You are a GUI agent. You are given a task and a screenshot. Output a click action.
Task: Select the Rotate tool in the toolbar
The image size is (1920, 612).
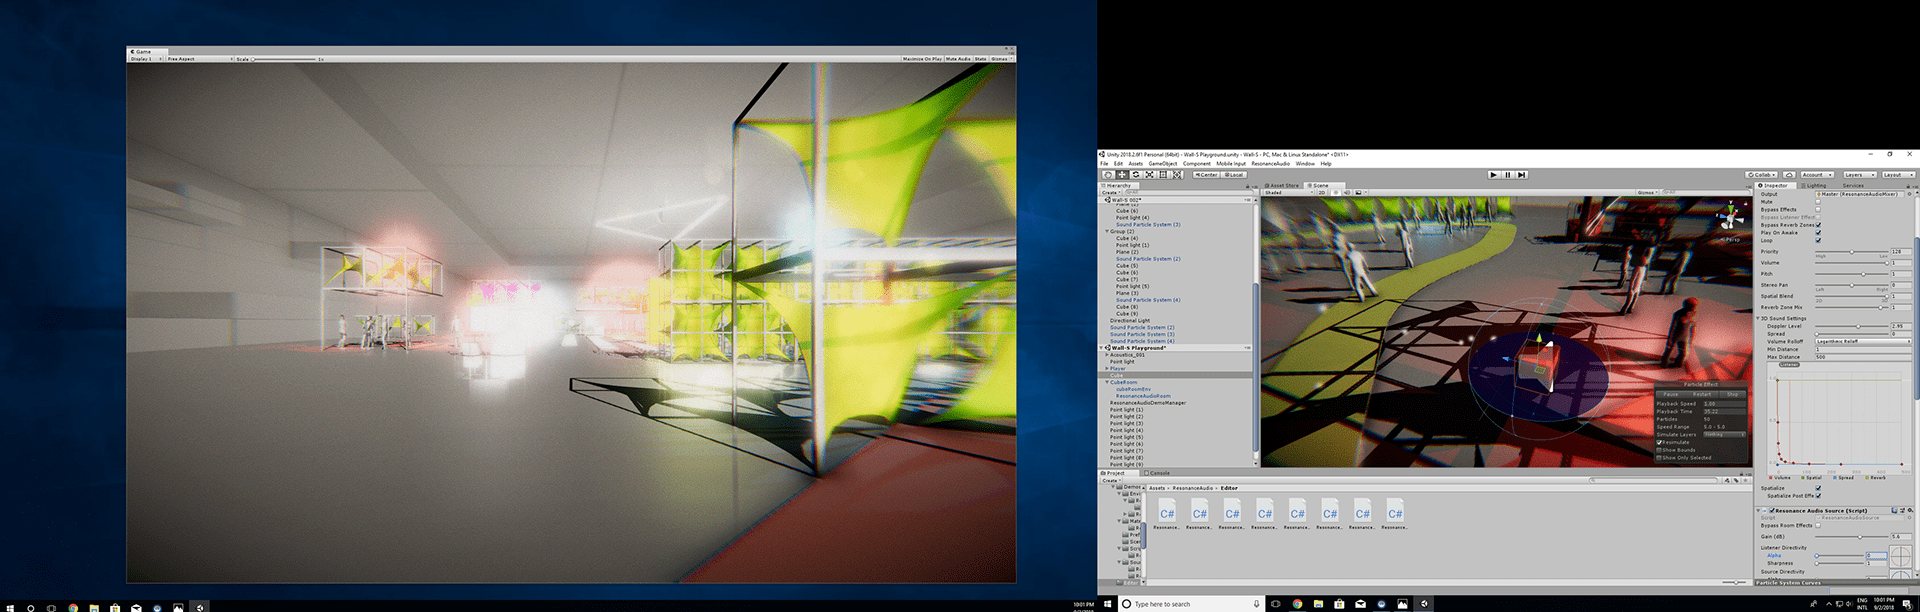pyautogui.click(x=1135, y=174)
